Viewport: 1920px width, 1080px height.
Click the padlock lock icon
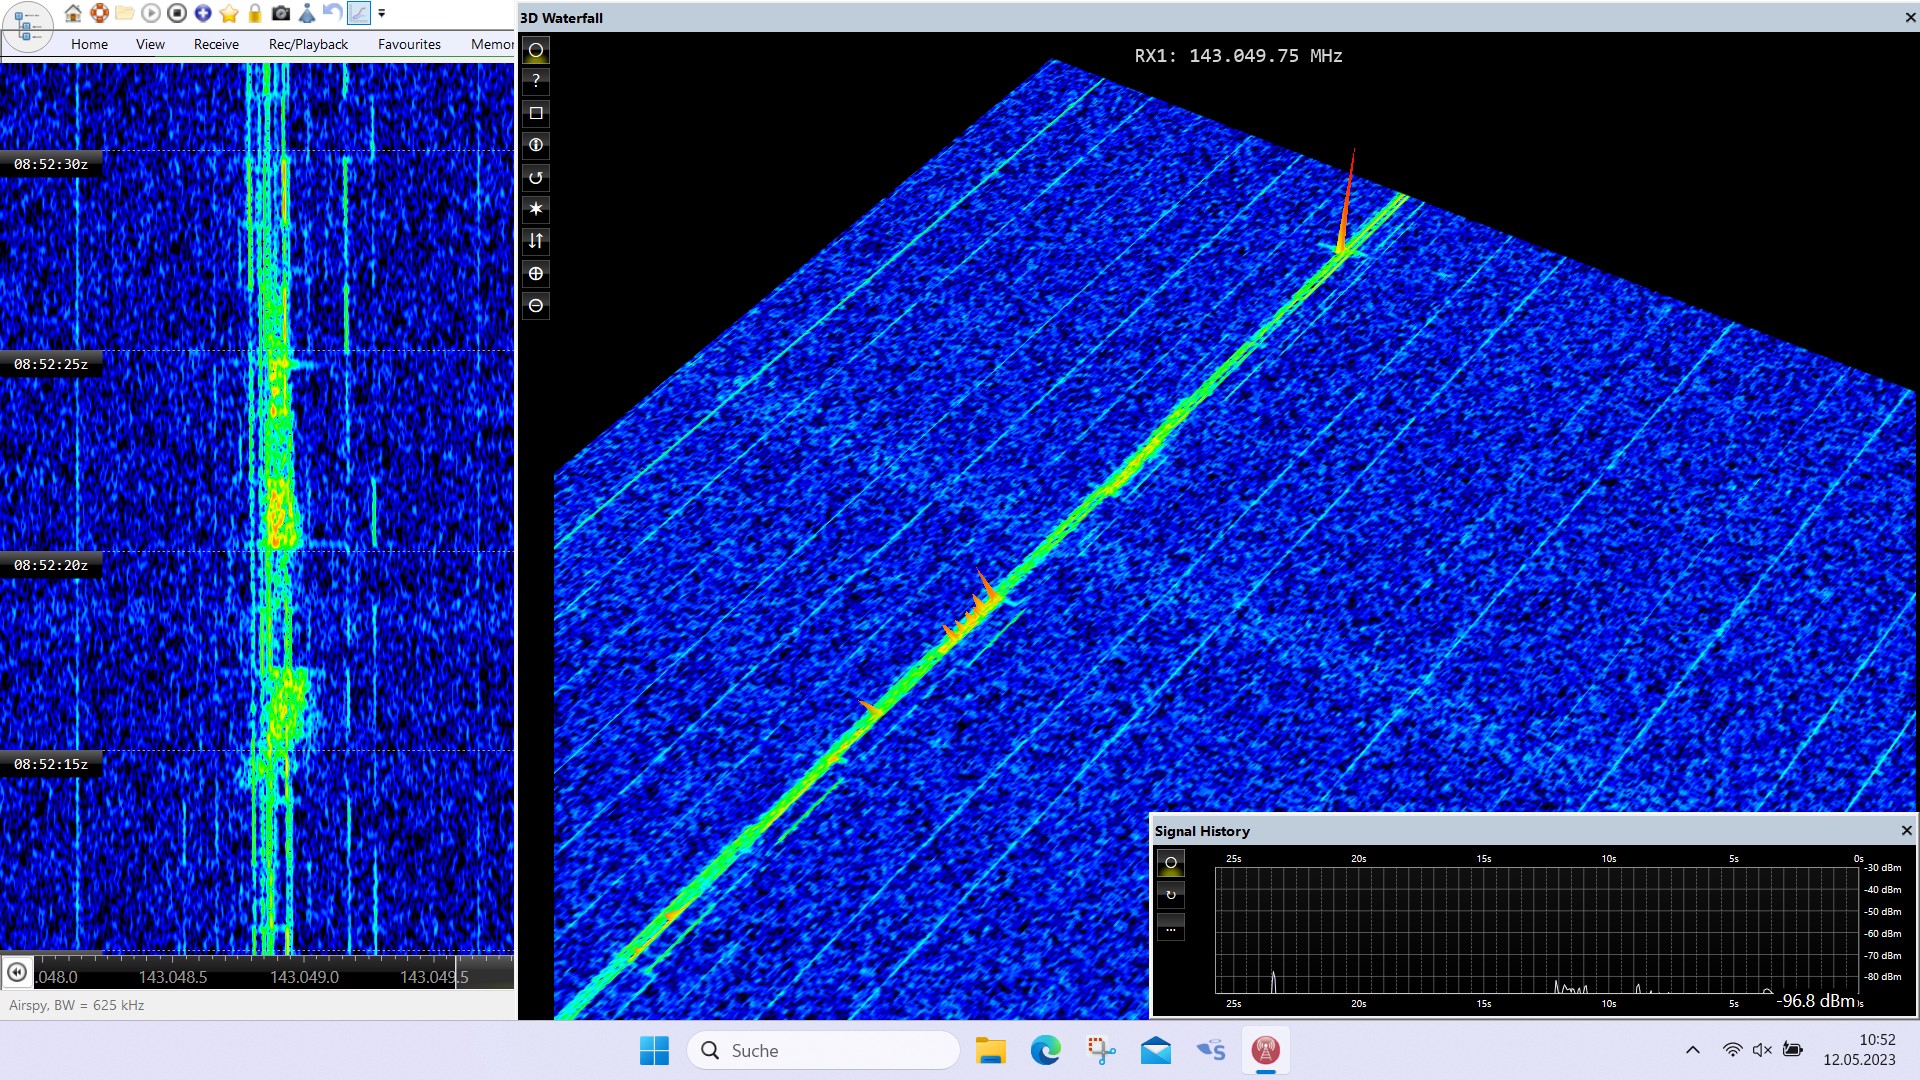255,13
